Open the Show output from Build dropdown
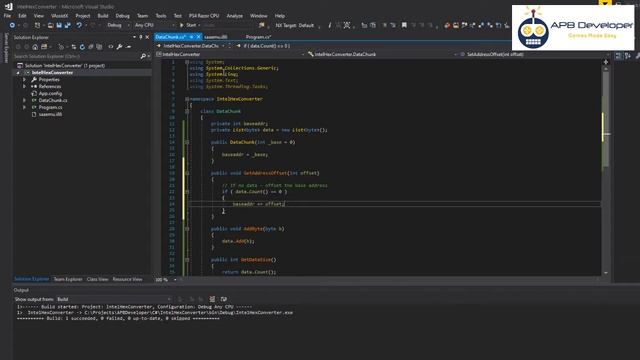640x360 pixels. click(114, 299)
